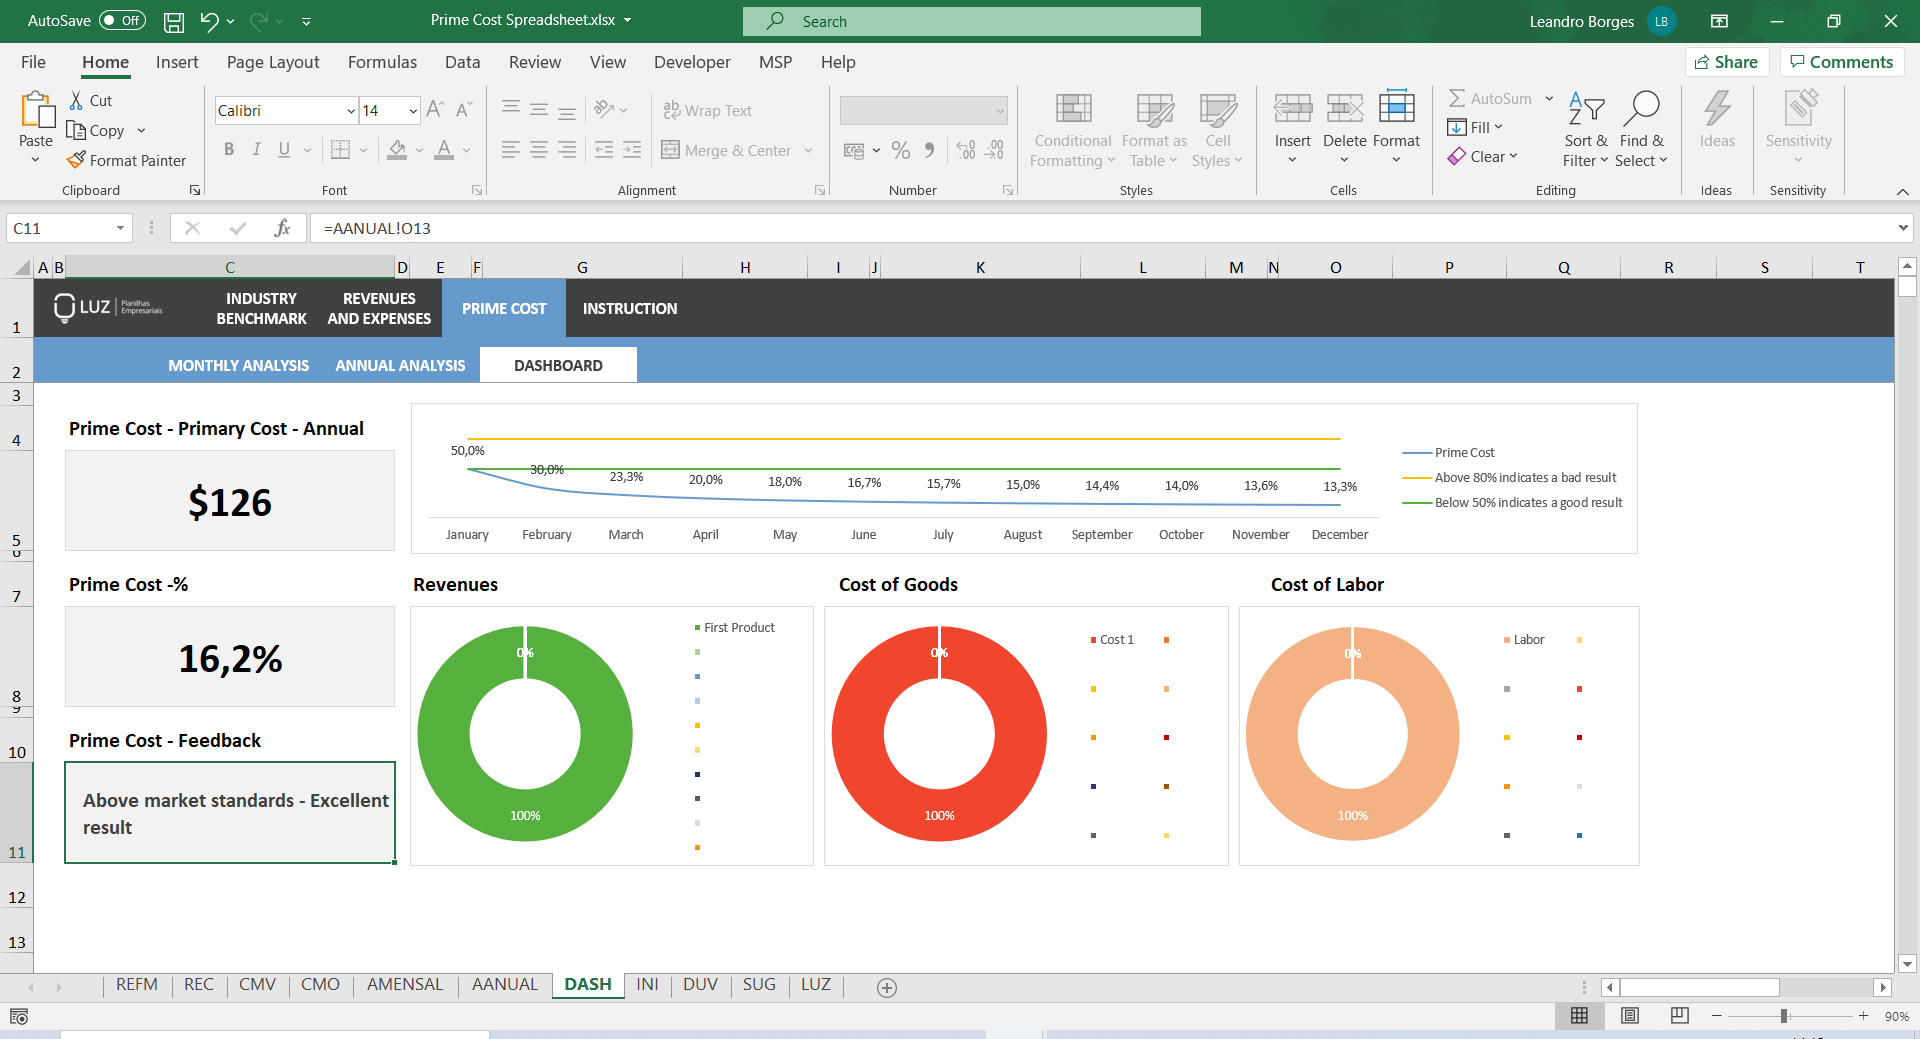1920x1039 pixels.
Task: Toggle underline formatting
Action: [x=283, y=149]
